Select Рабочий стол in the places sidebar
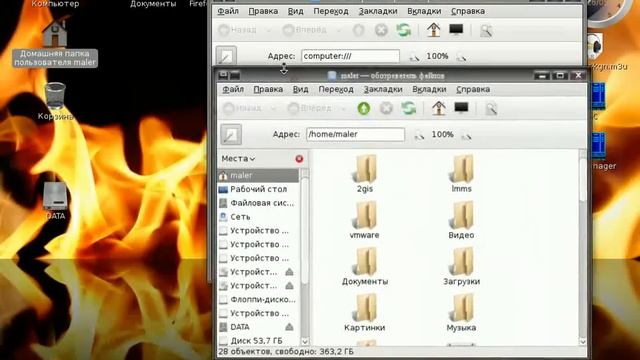Image resolution: width=640 pixels, height=360 pixels. [x=258, y=189]
